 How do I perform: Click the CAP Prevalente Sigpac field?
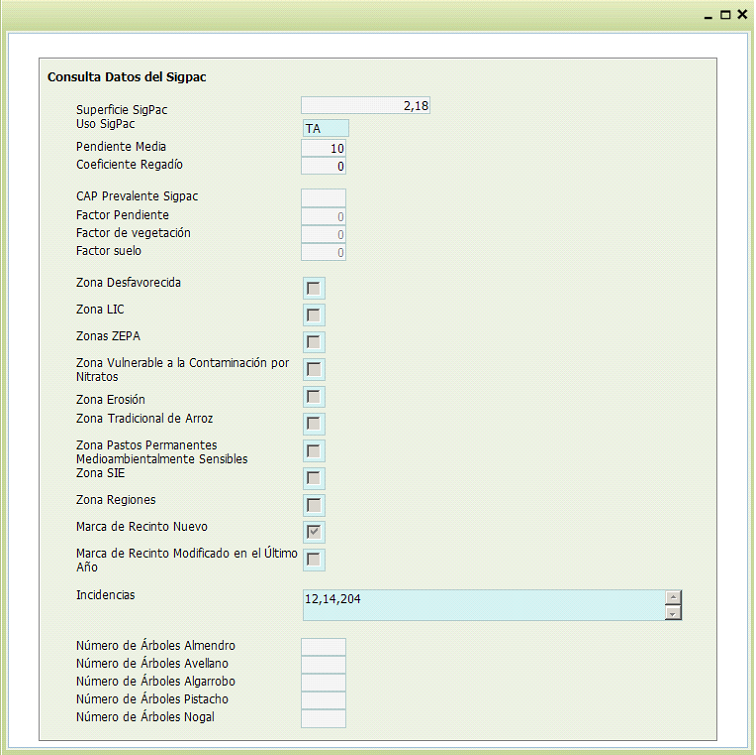(323, 198)
